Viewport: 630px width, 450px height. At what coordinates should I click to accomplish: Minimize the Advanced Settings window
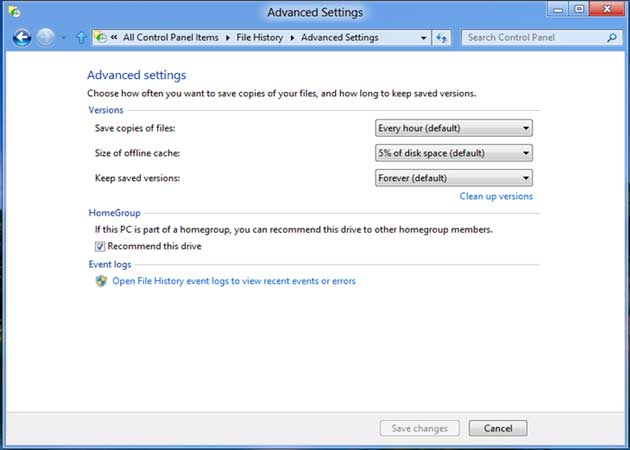click(558, 9)
